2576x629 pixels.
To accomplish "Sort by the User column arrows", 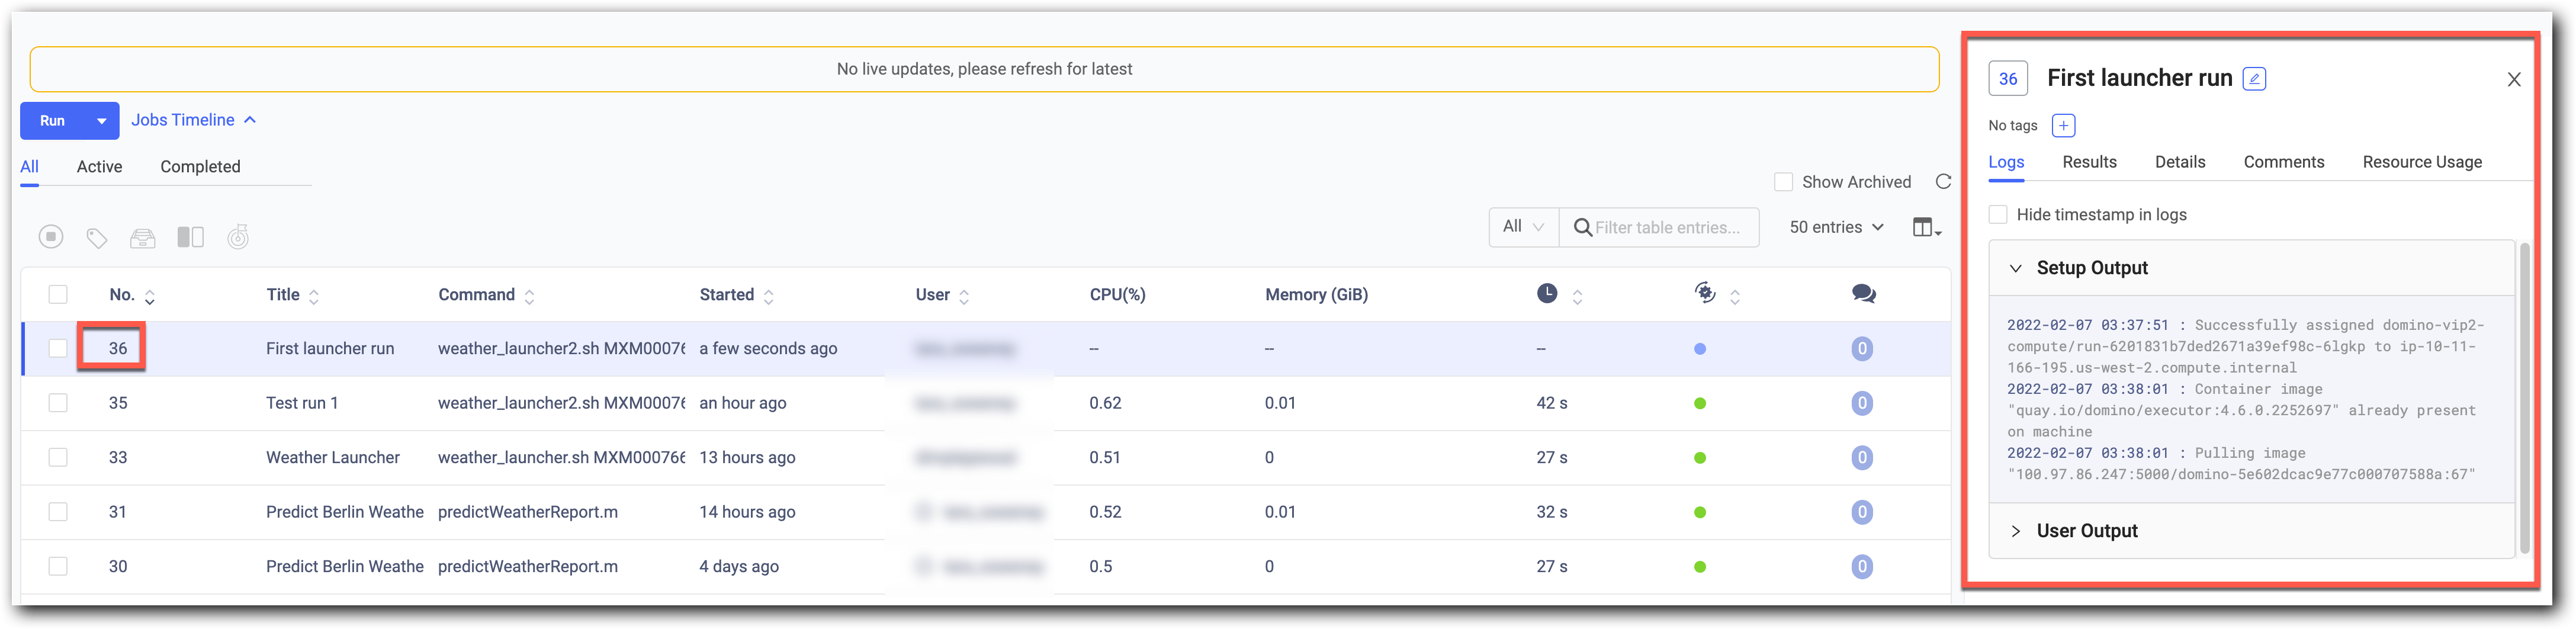I will point(964,297).
